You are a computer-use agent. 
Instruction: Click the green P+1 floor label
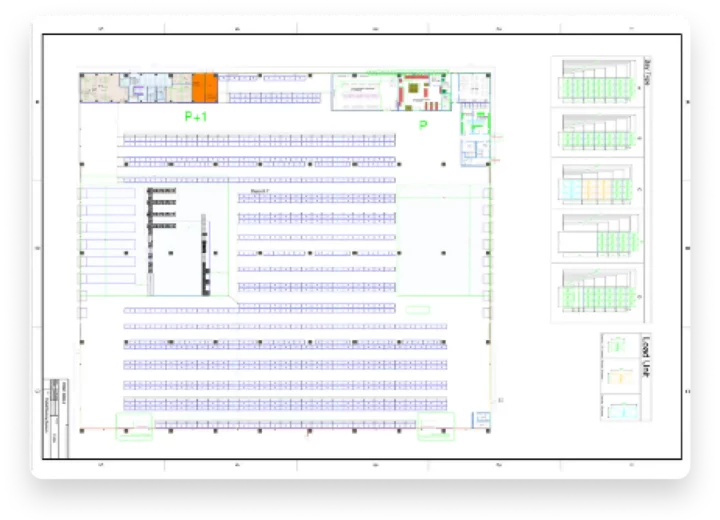coord(196,117)
